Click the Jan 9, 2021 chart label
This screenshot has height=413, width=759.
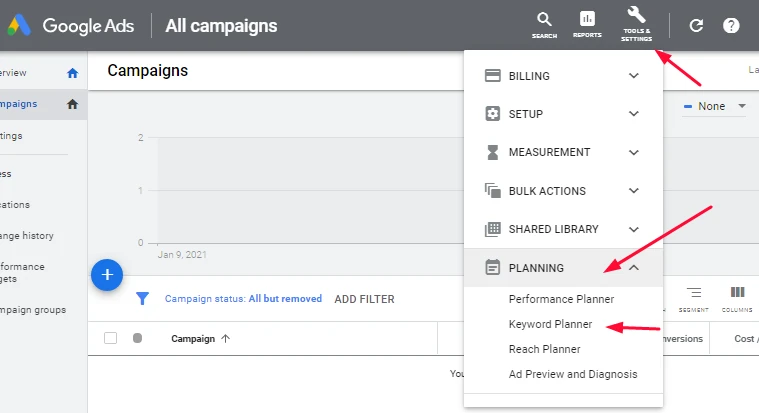(x=182, y=255)
